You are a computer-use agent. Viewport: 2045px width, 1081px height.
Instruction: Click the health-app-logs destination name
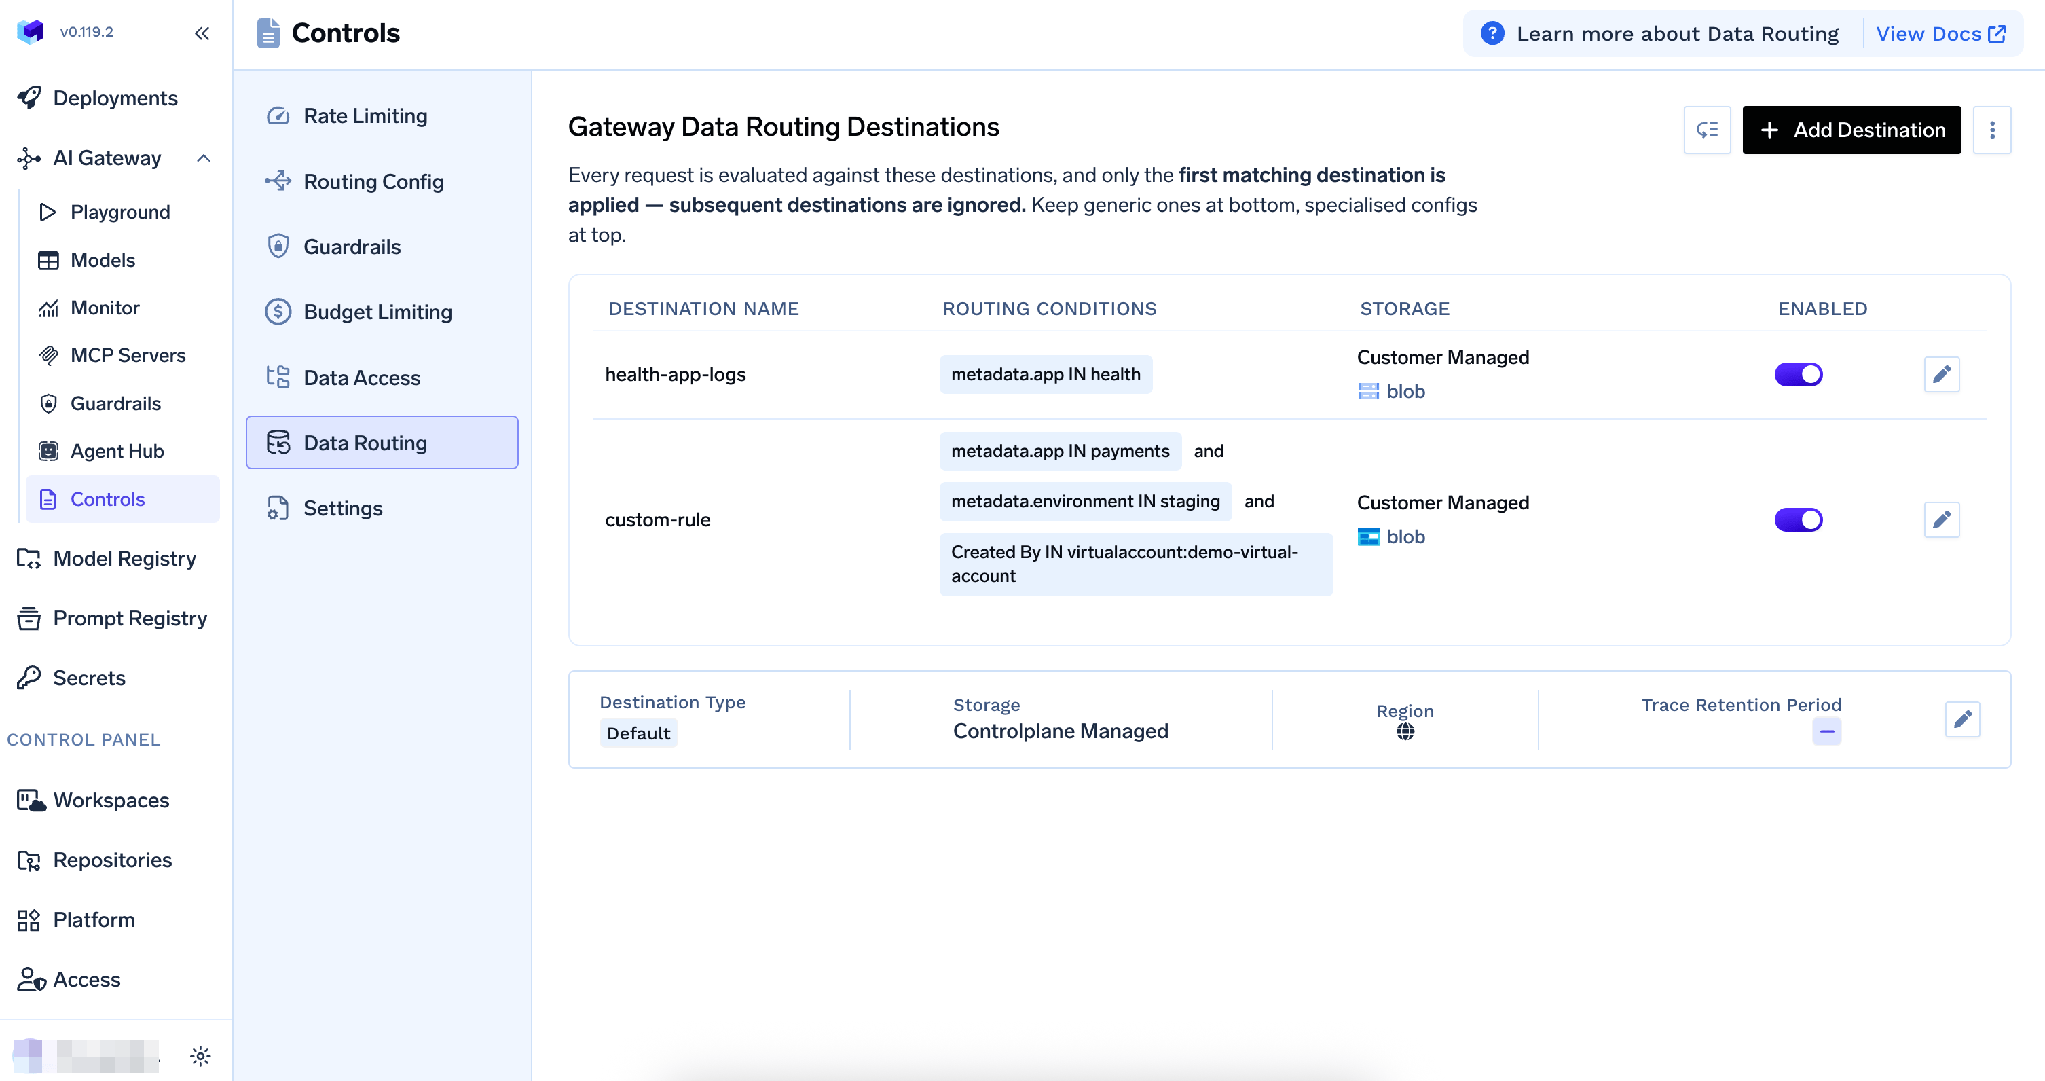point(675,374)
